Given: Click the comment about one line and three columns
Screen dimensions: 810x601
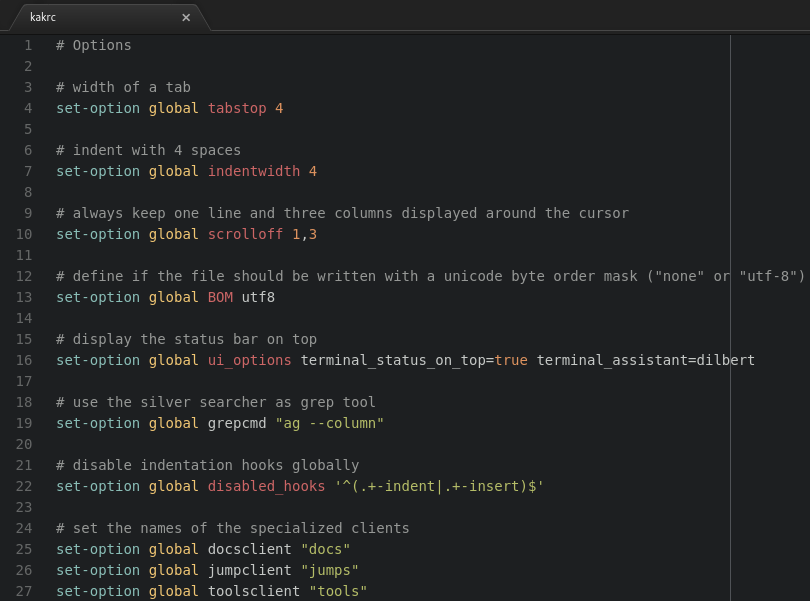Looking at the screenshot, I should pos(342,213).
